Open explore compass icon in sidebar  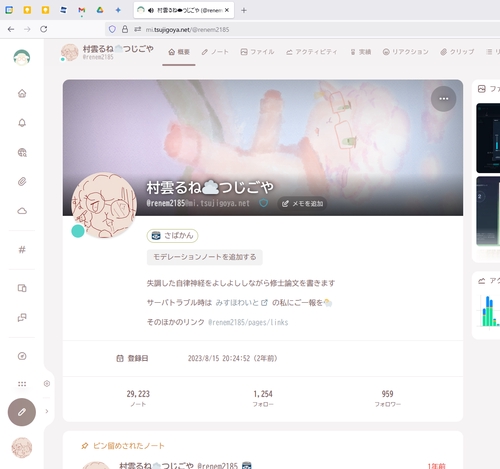pos(22,356)
